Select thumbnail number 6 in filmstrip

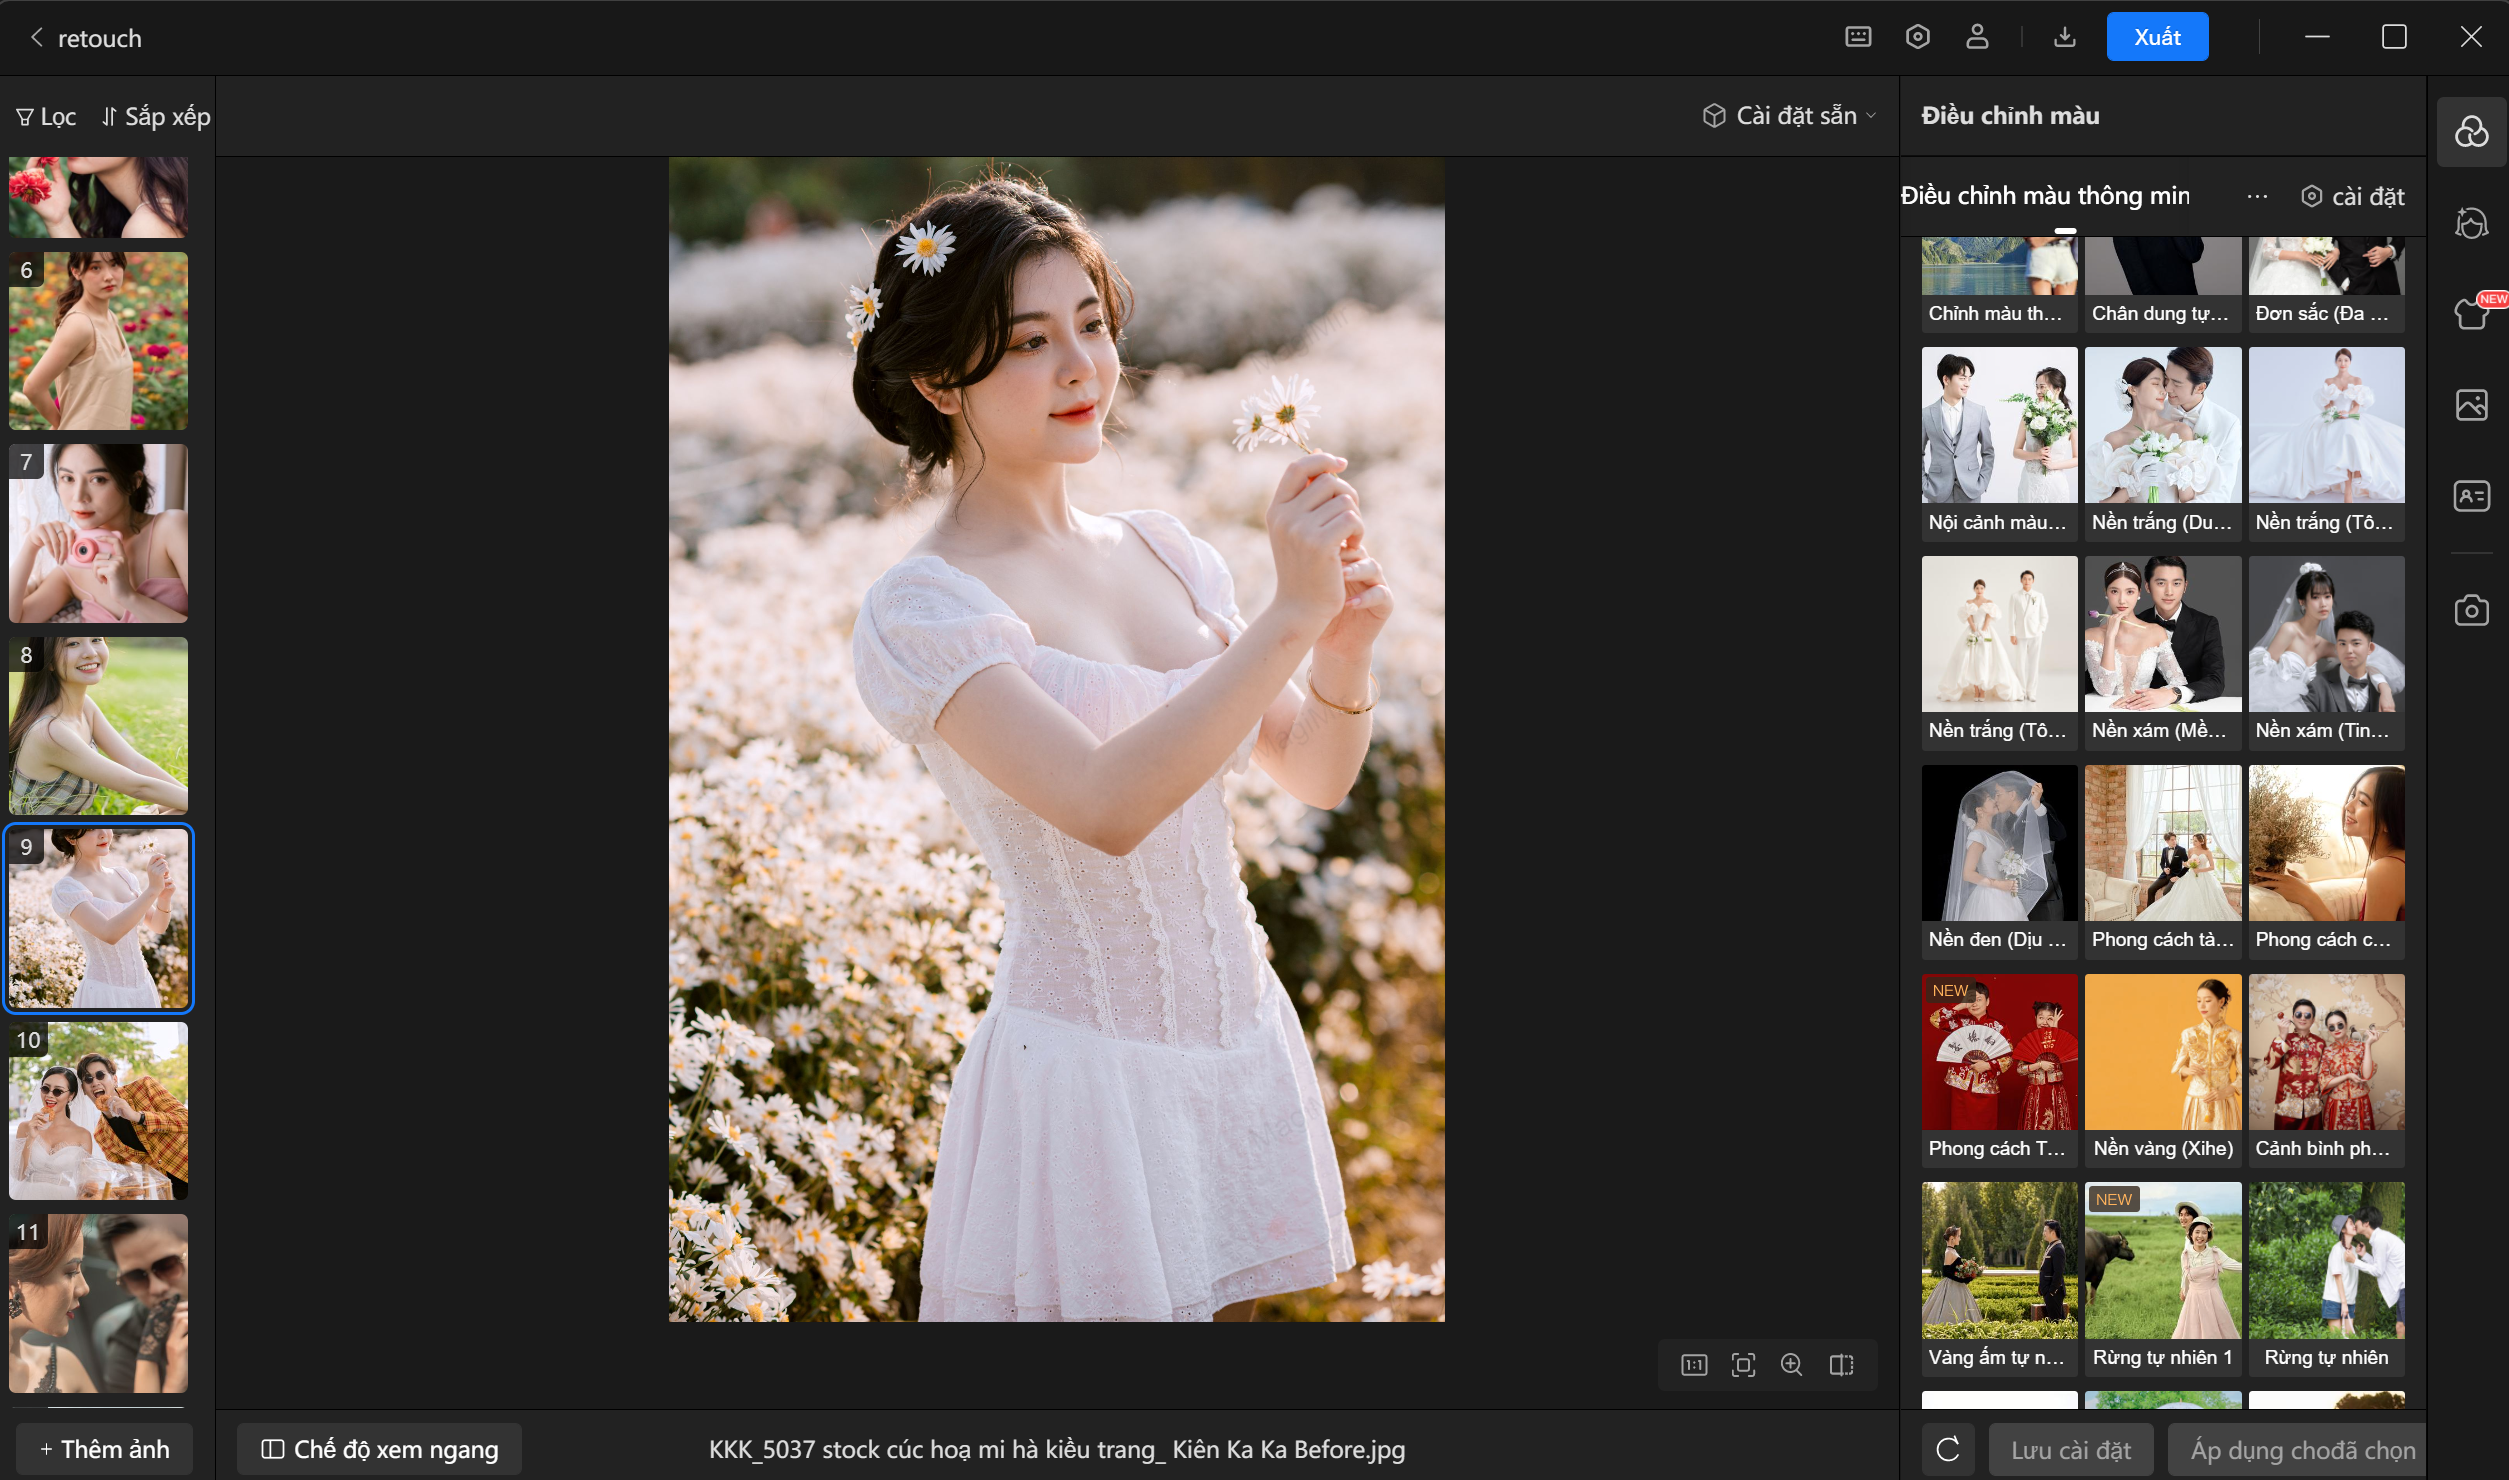pos(98,341)
